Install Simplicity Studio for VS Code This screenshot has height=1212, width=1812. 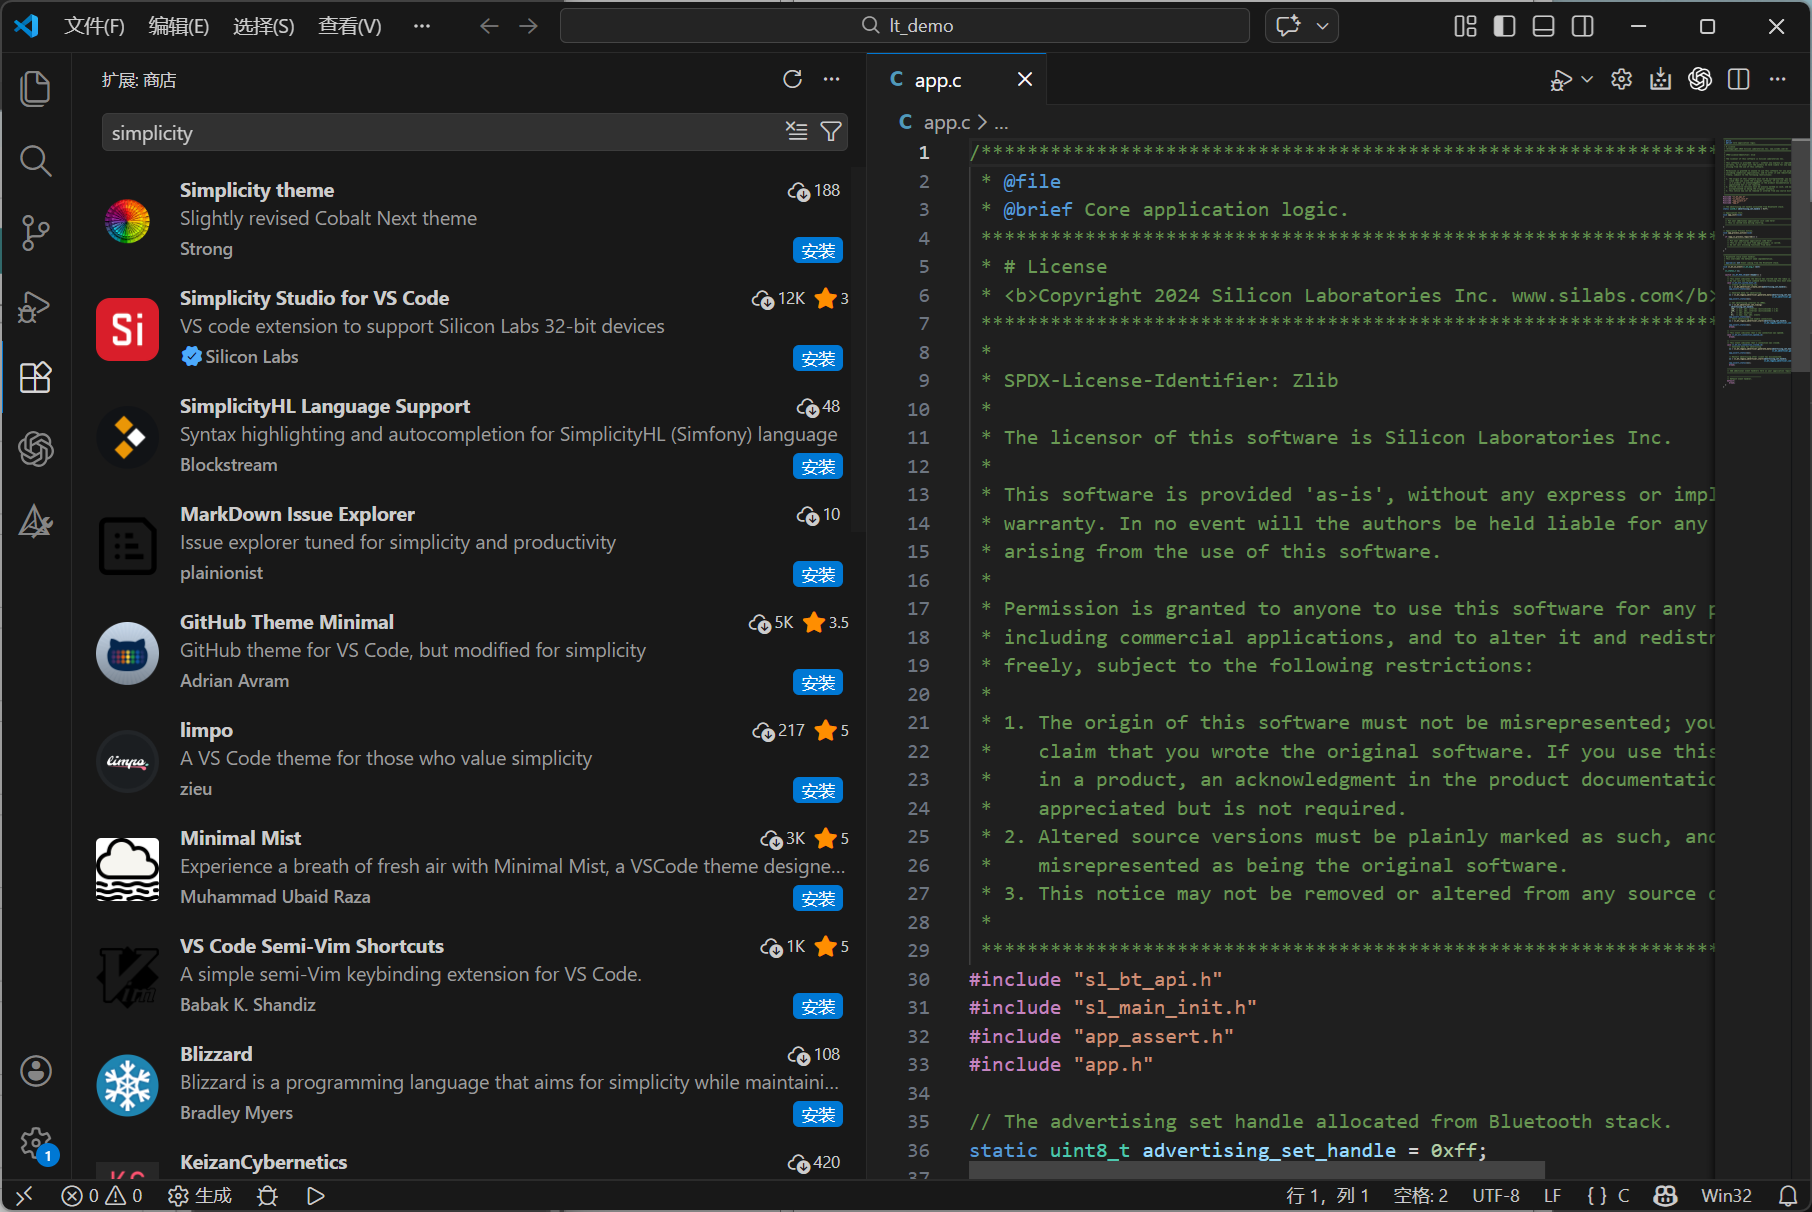pyautogui.click(x=817, y=359)
